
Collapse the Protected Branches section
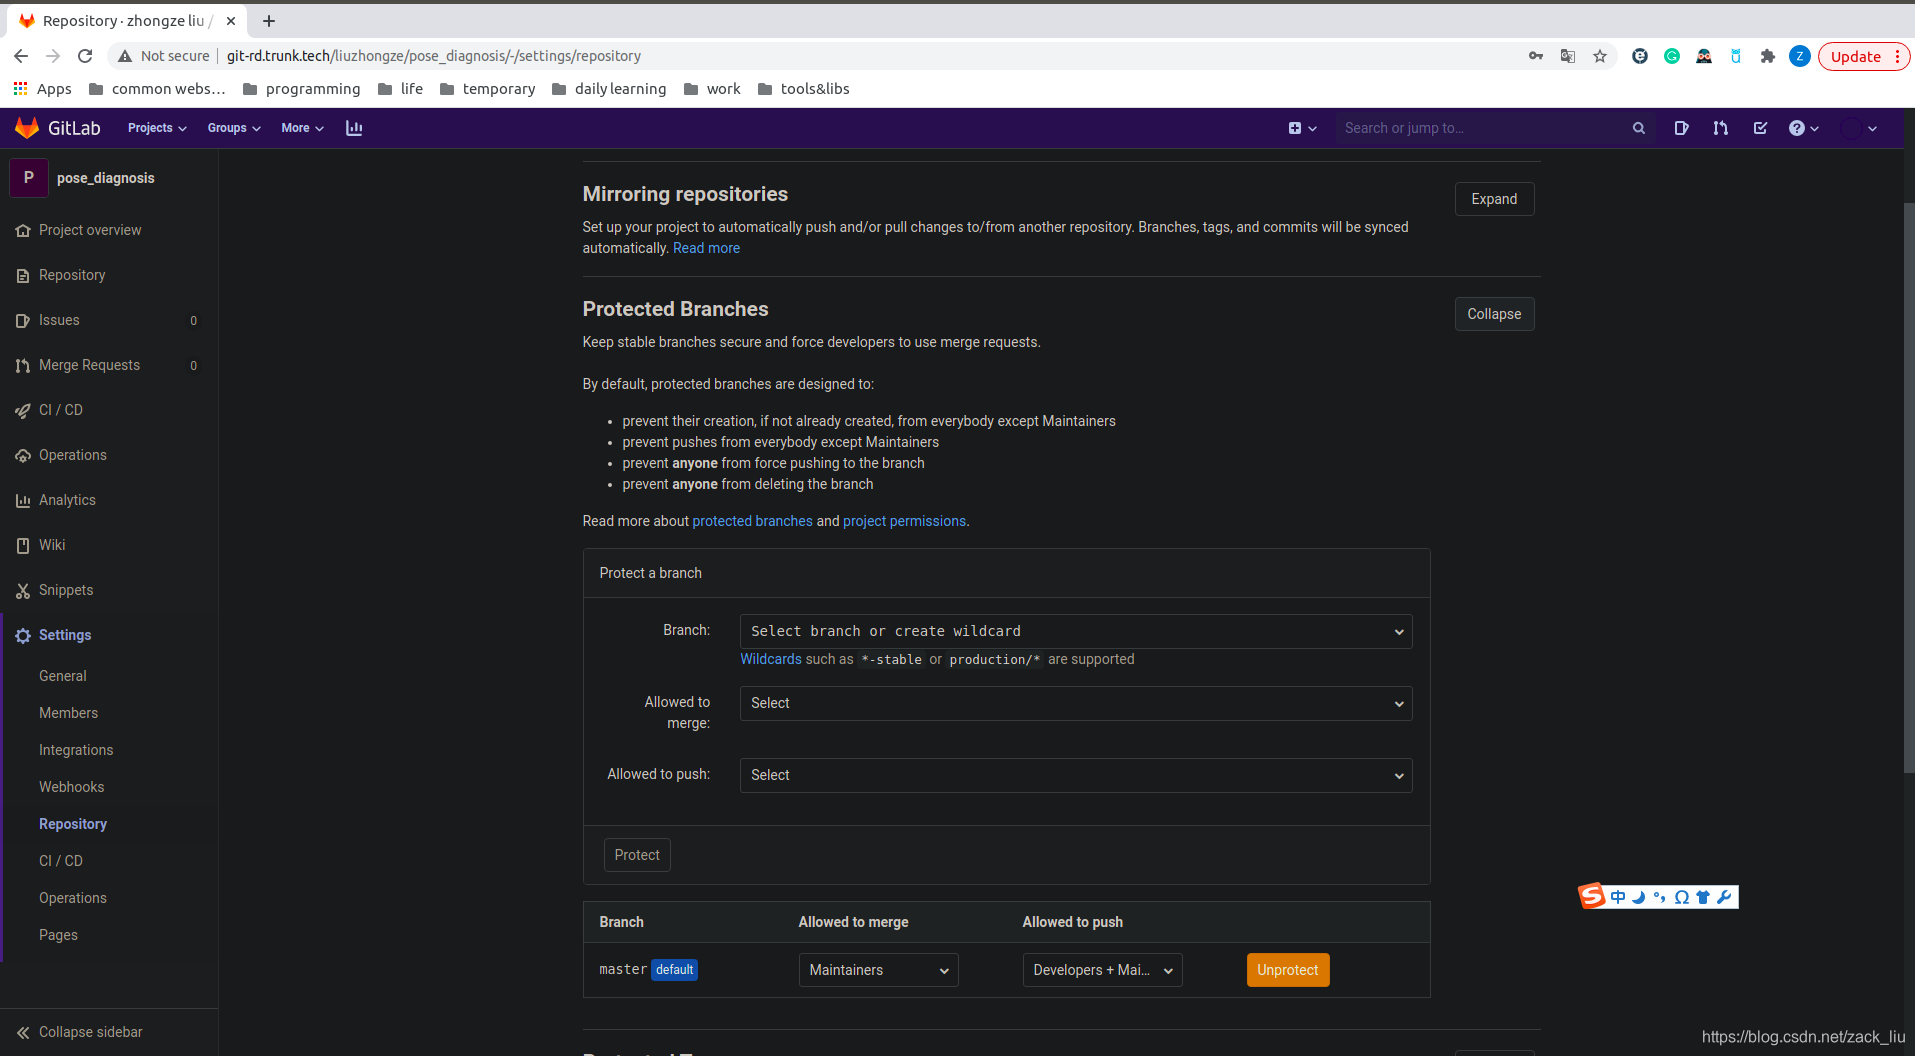(1494, 314)
